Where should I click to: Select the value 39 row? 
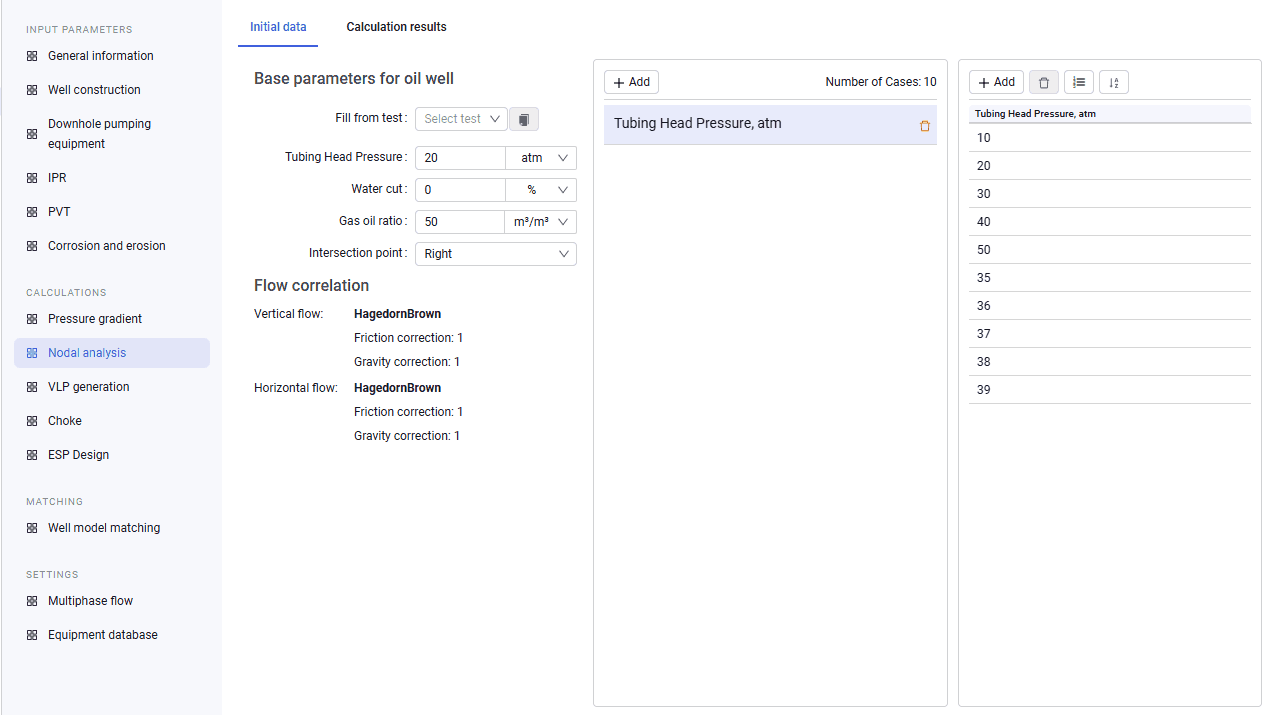tap(1110, 390)
